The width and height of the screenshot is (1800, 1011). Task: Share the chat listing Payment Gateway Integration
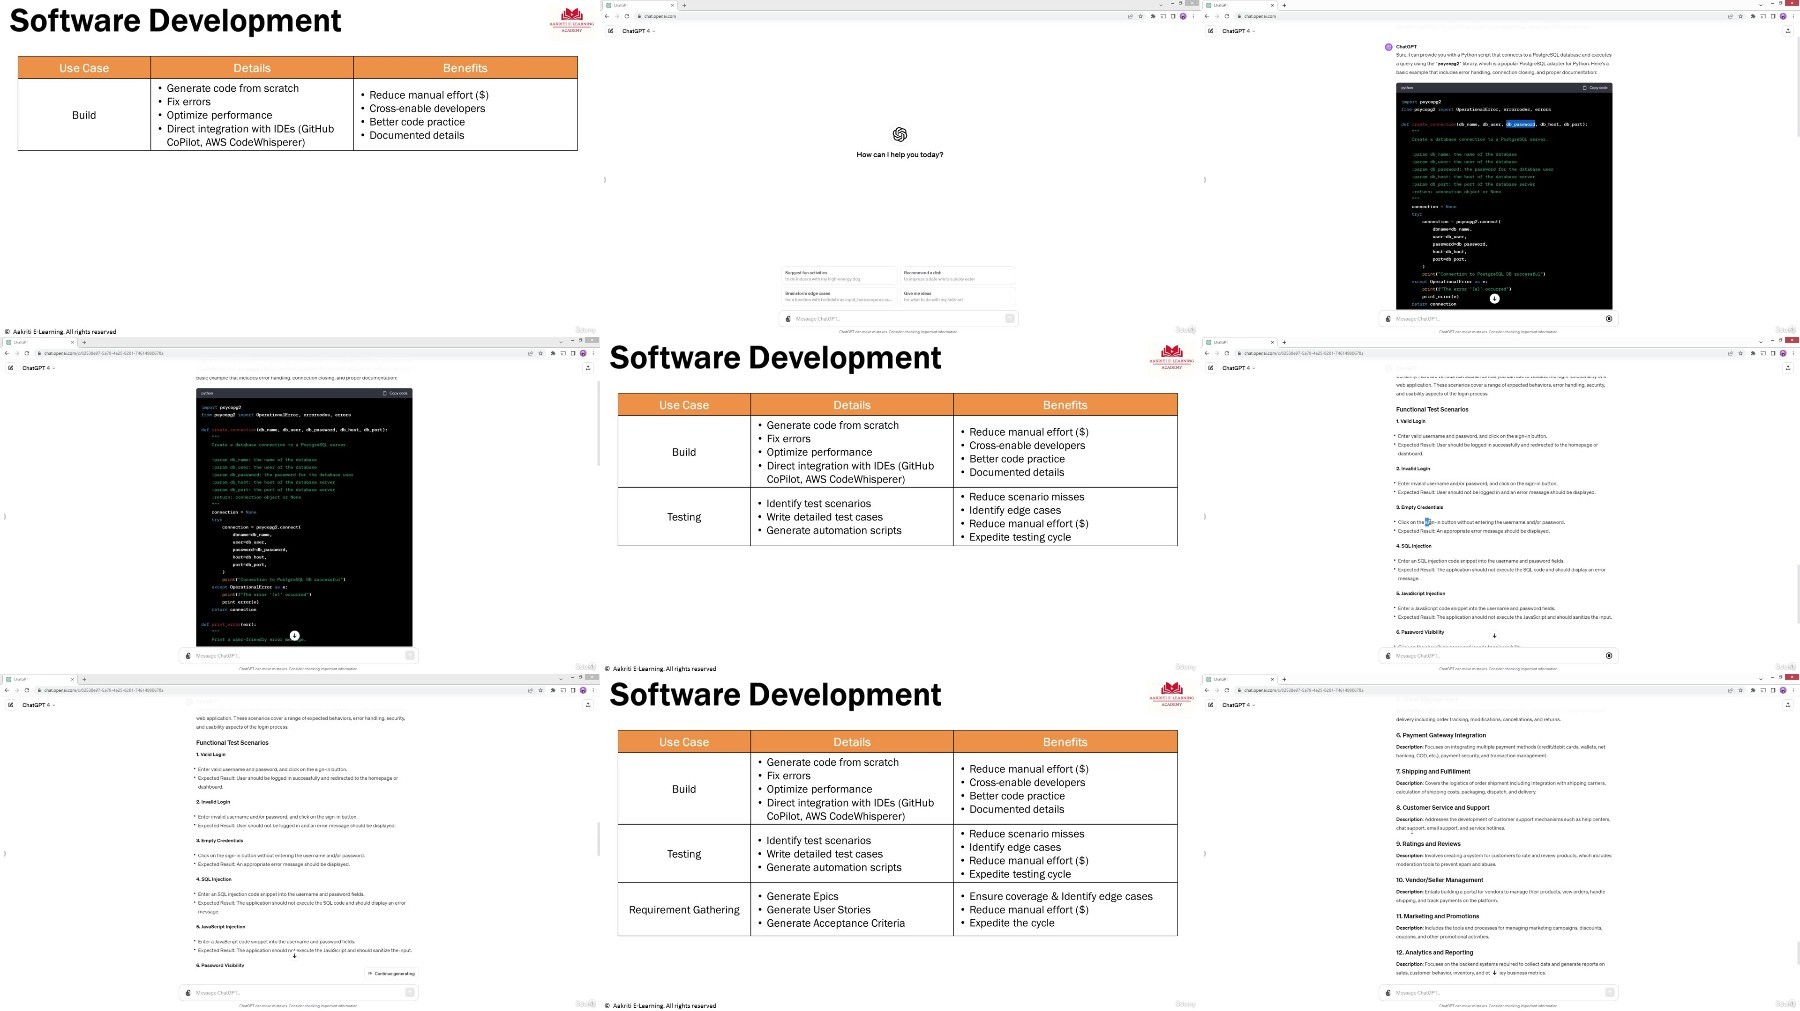point(1788,705)
